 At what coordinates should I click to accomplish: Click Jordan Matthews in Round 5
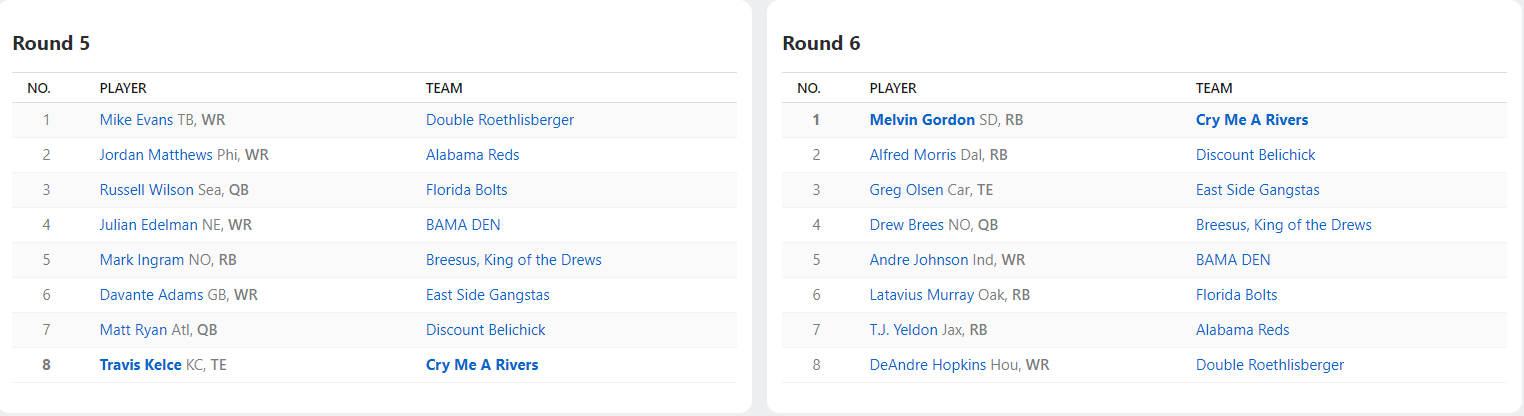[155, 155]
